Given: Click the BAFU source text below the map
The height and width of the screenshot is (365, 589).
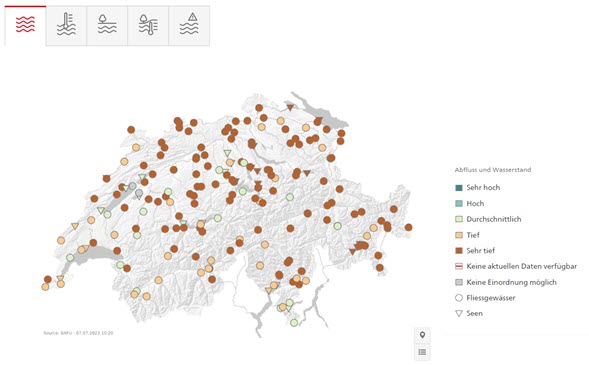Looking at the screenshot, I should point(78,333).
